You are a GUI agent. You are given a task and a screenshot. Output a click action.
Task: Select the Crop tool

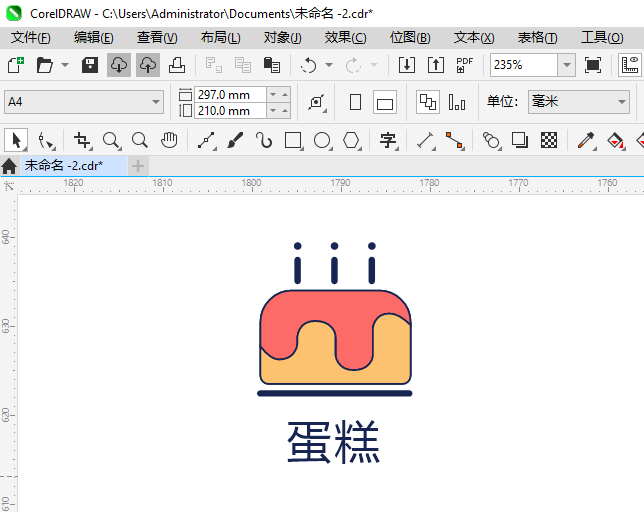click(83, 140)
